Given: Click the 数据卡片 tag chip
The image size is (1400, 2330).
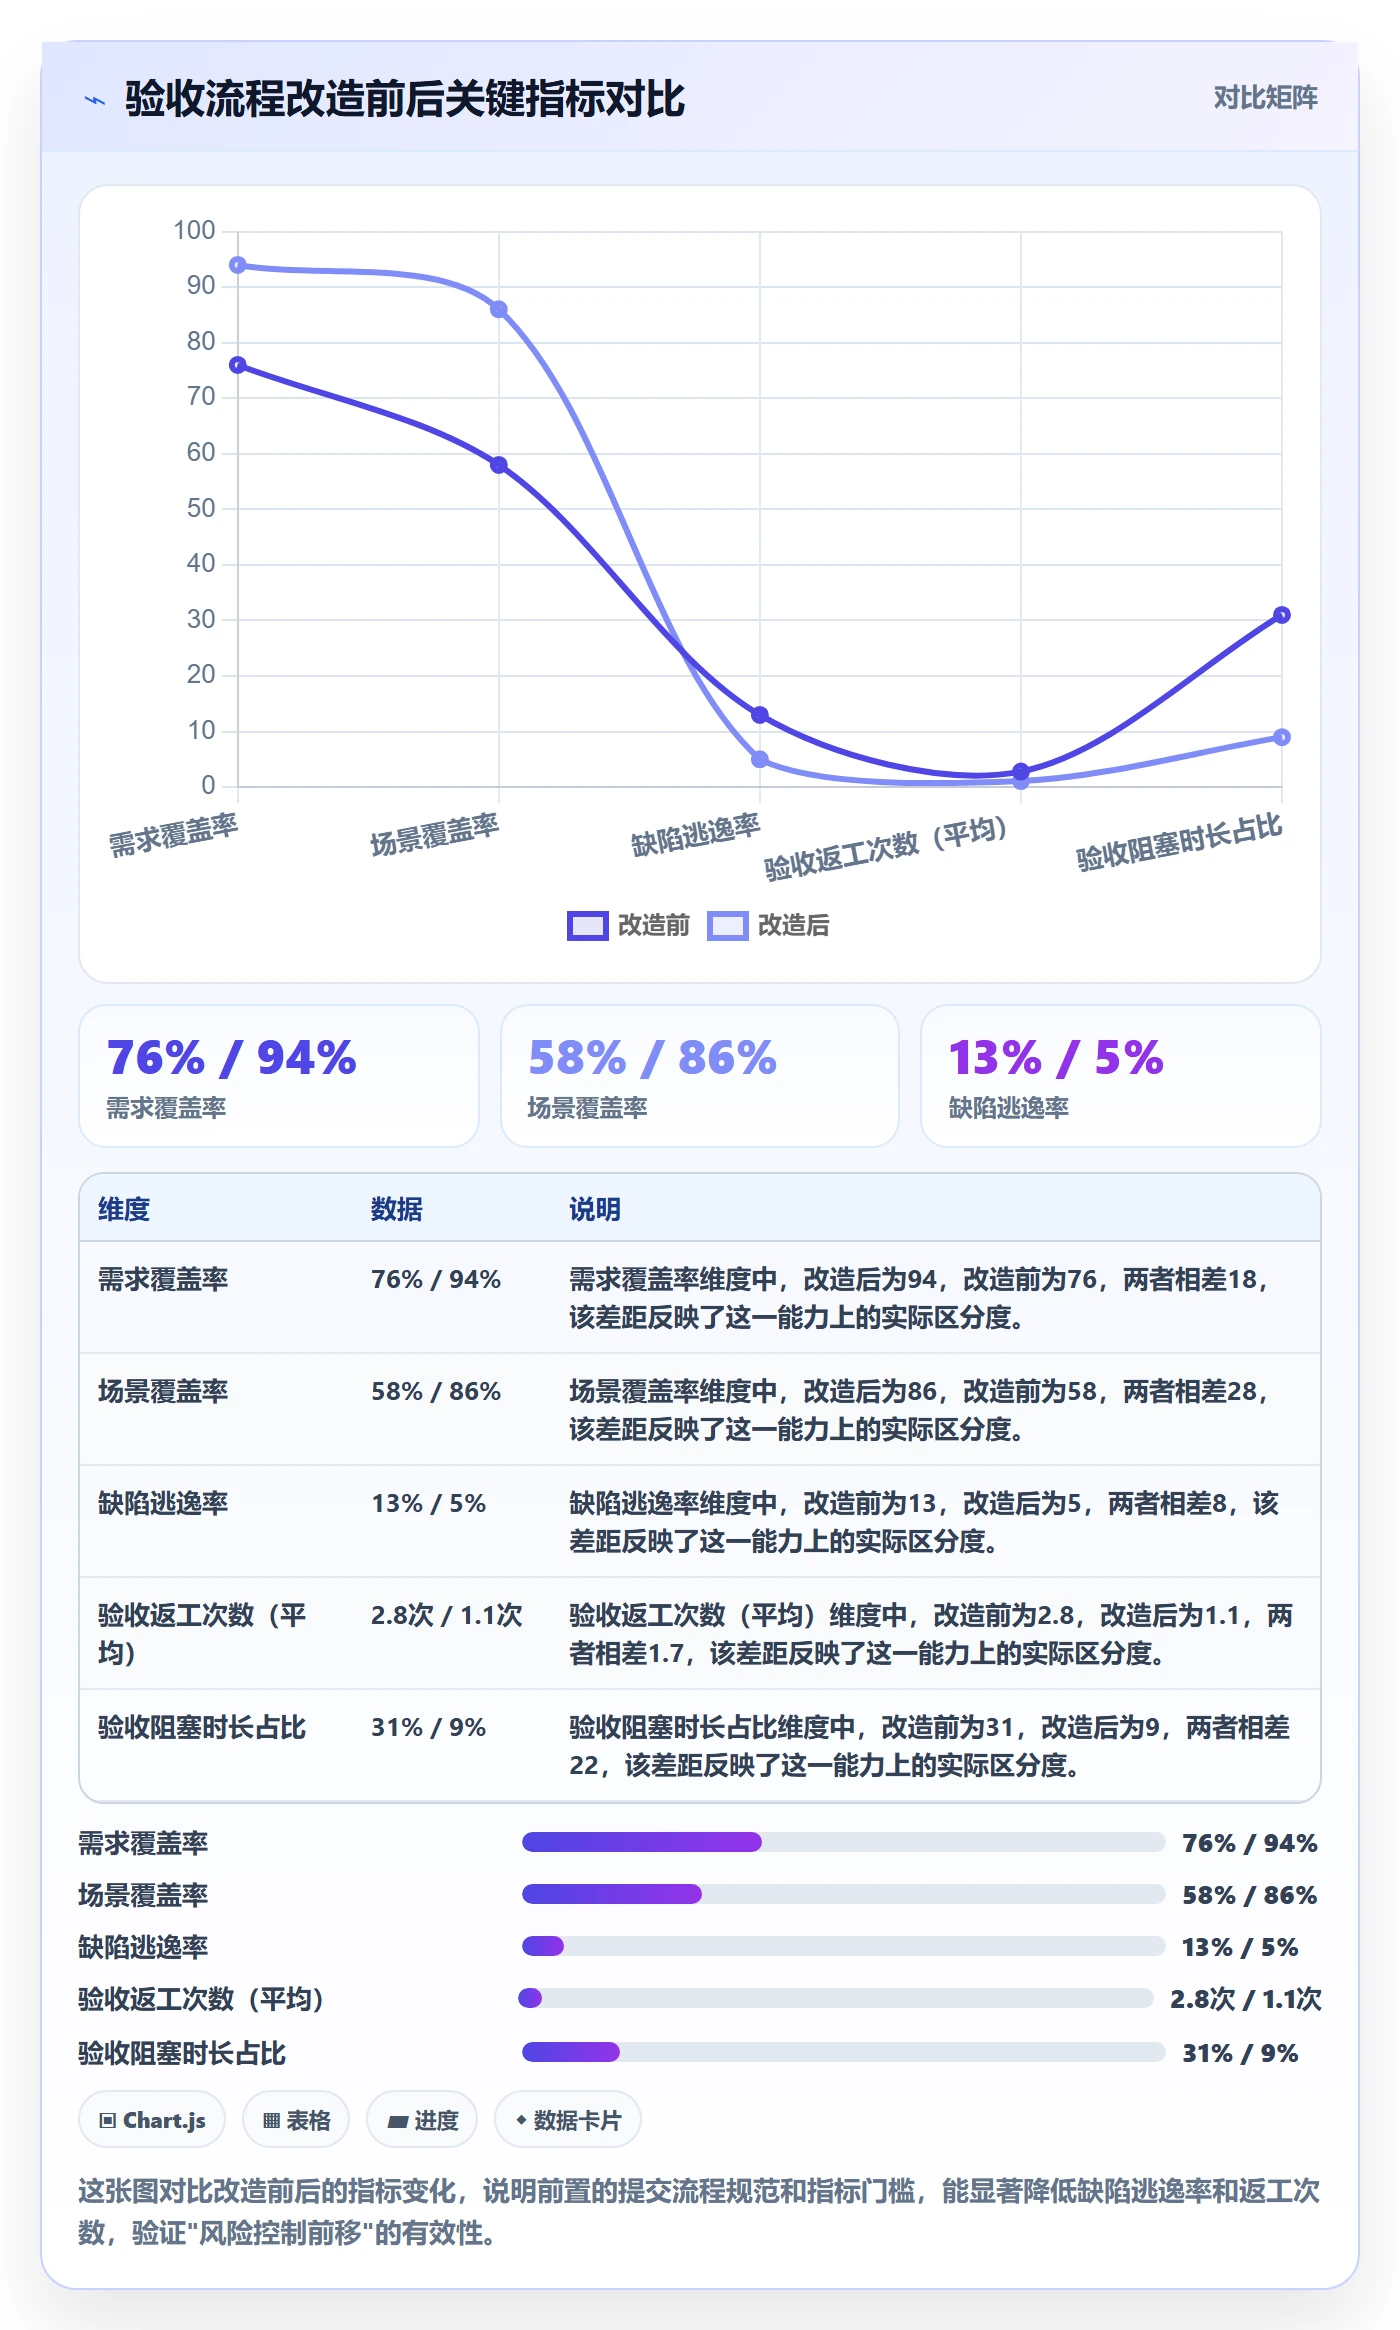Looking at the screenshot, I should click(568, 2119).
